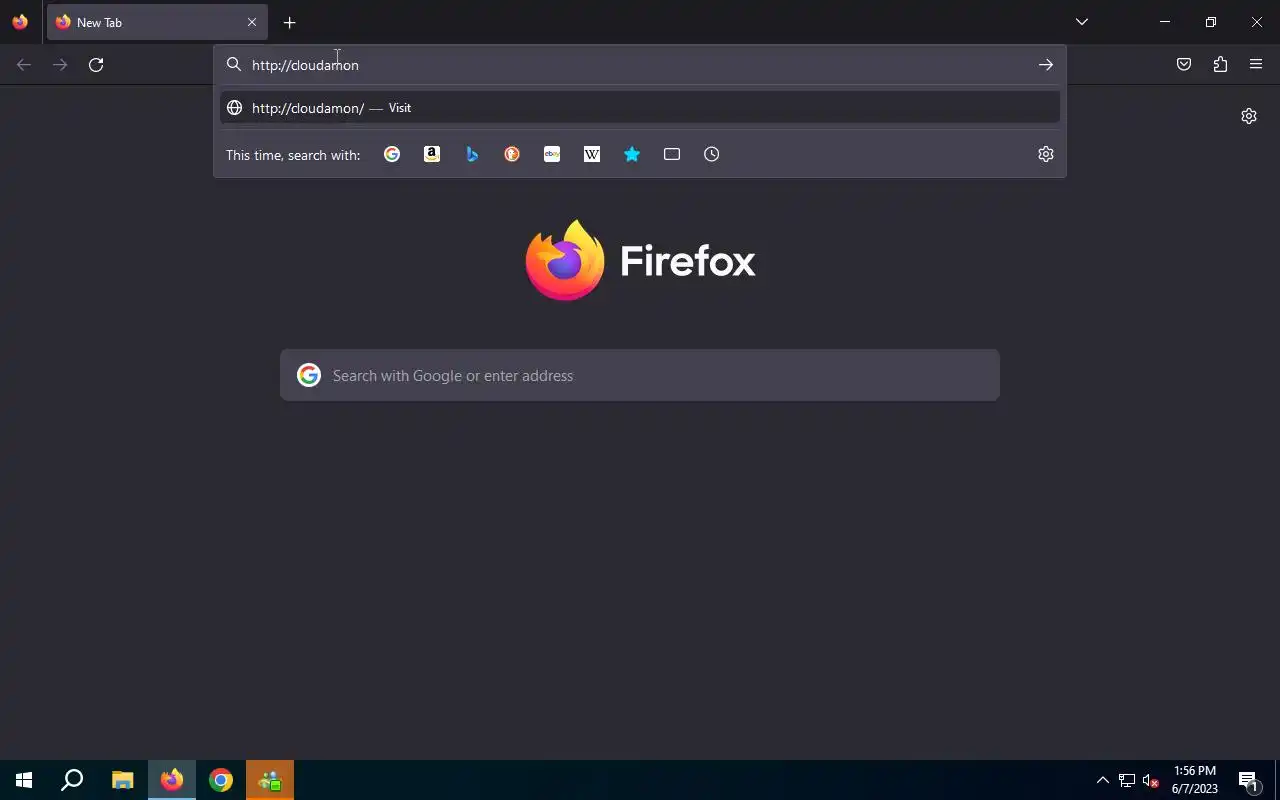Click the magnifier icon in the address bar
This screenshot has width=1280, height=800.
point(234,65)
